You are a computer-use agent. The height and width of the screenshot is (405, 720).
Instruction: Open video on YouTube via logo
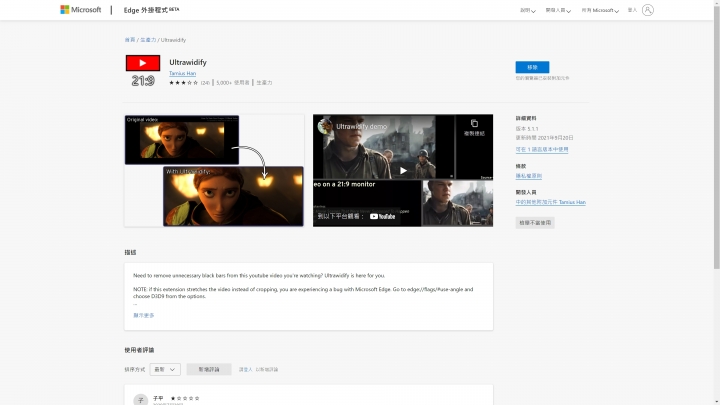pos(382,216)
